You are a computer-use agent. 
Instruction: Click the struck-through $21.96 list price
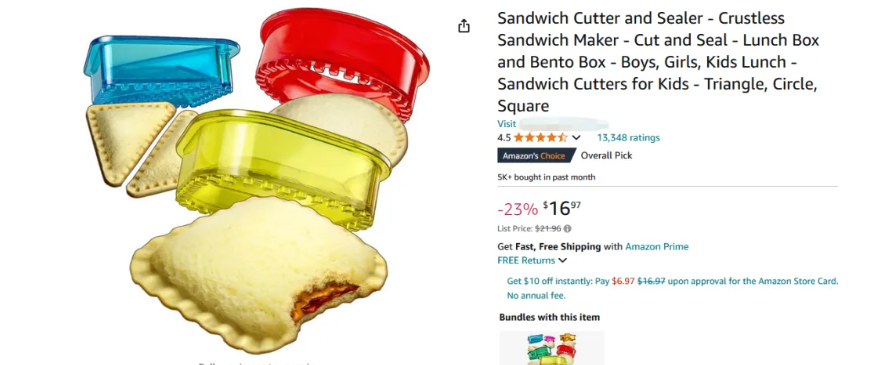click(x=548, y=229)
